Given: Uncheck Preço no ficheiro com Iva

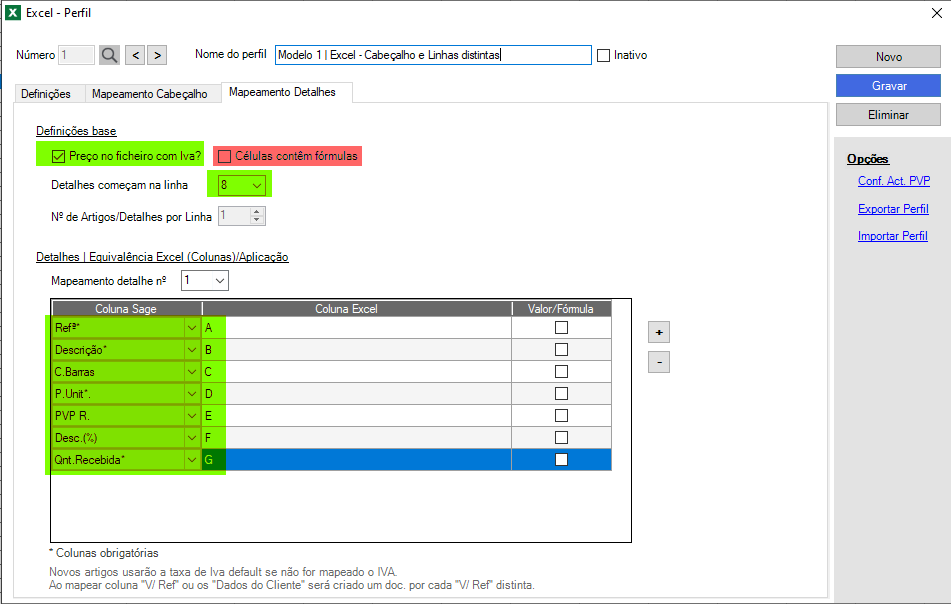Looking at the screenshot, I should 58,156.
